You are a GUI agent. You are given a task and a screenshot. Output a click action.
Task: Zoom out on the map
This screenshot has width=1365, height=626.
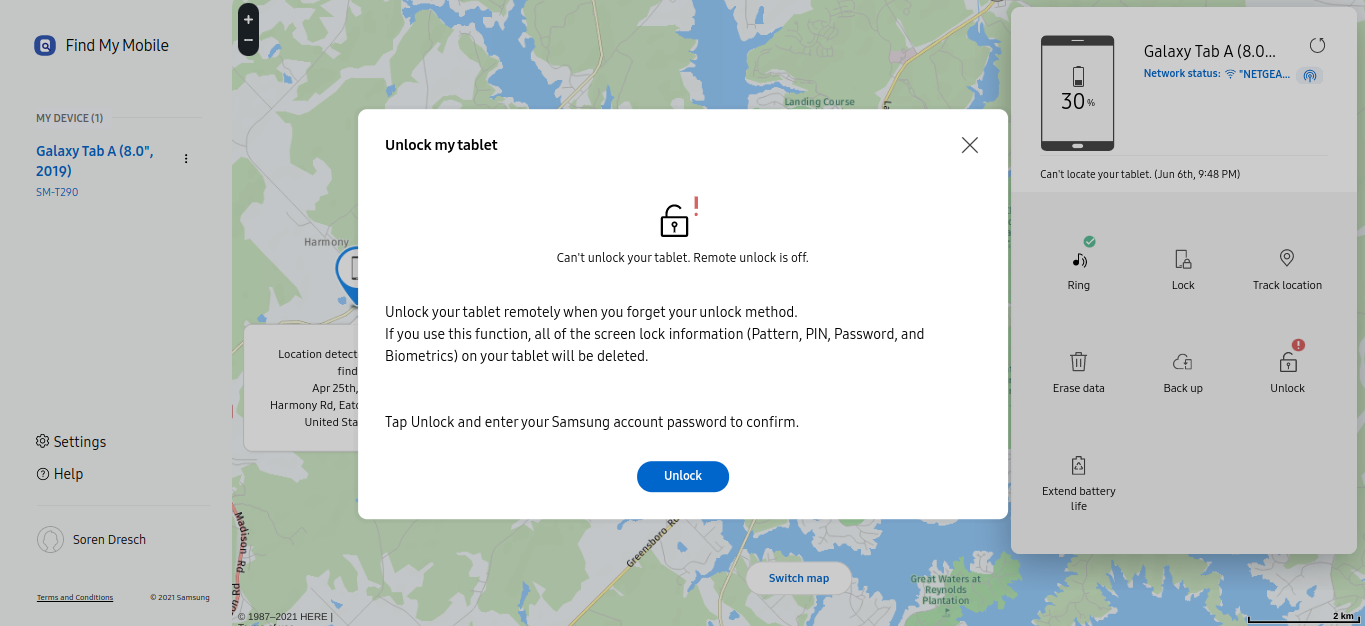pyautogui.click(x=249, y=43)
